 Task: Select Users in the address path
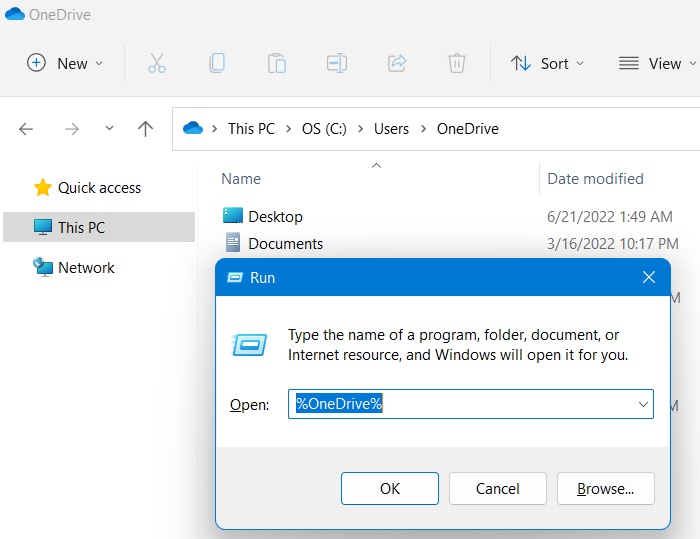pos(391,129)
